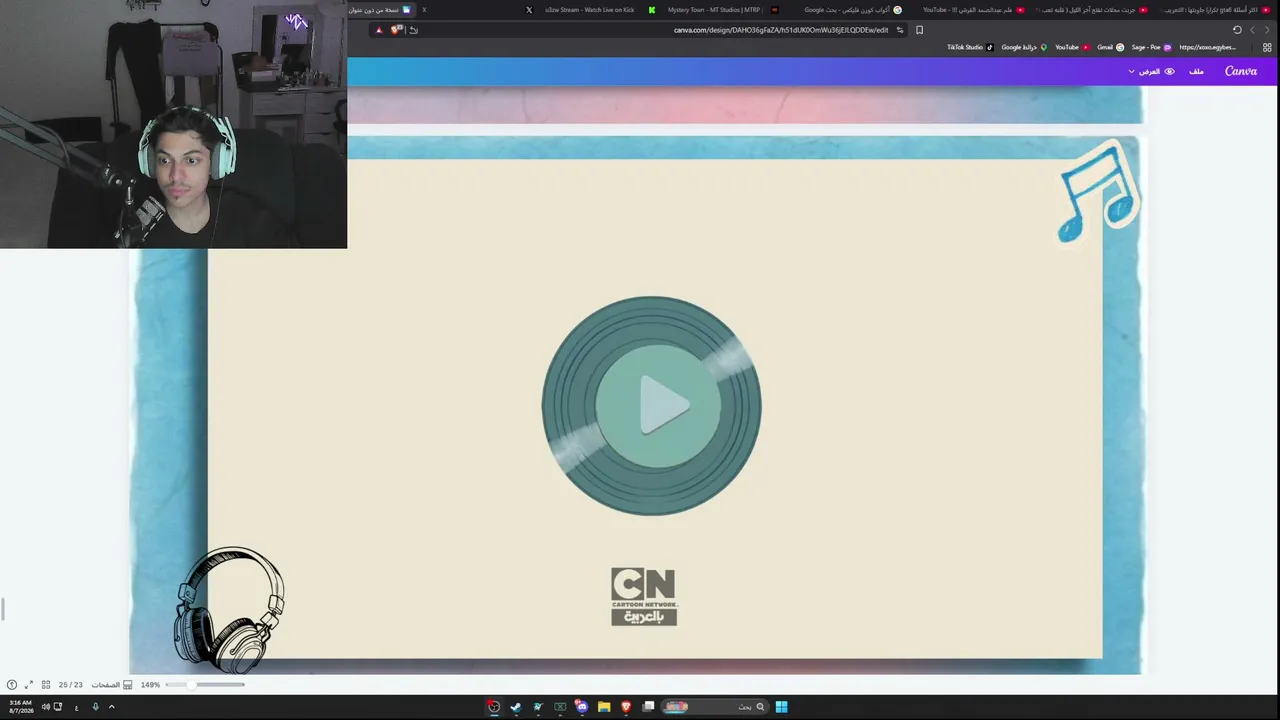
Task: Open Task View on the taskbar
Action: point(648,707)
